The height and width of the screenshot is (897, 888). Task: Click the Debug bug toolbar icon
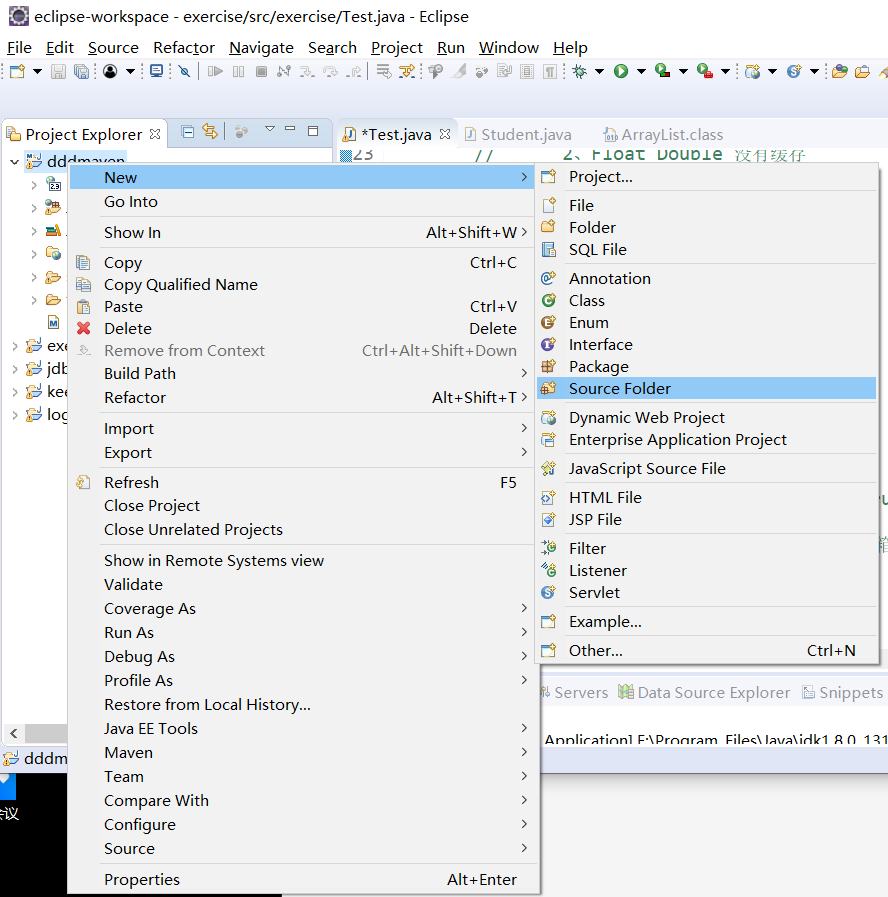(x=580, y=72)
